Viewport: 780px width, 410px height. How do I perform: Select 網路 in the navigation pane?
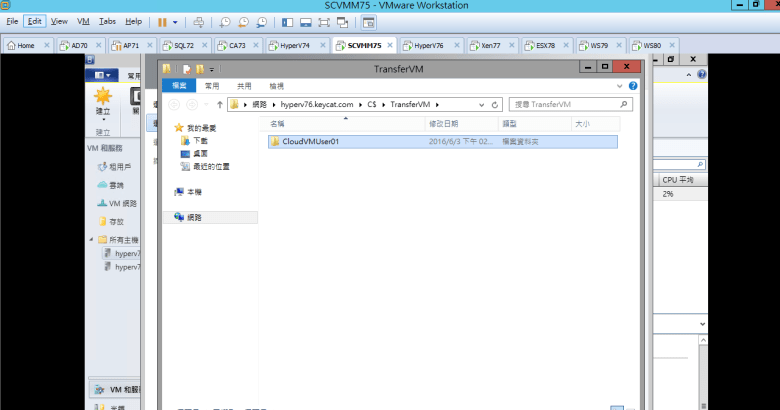(x=194, y=217)
